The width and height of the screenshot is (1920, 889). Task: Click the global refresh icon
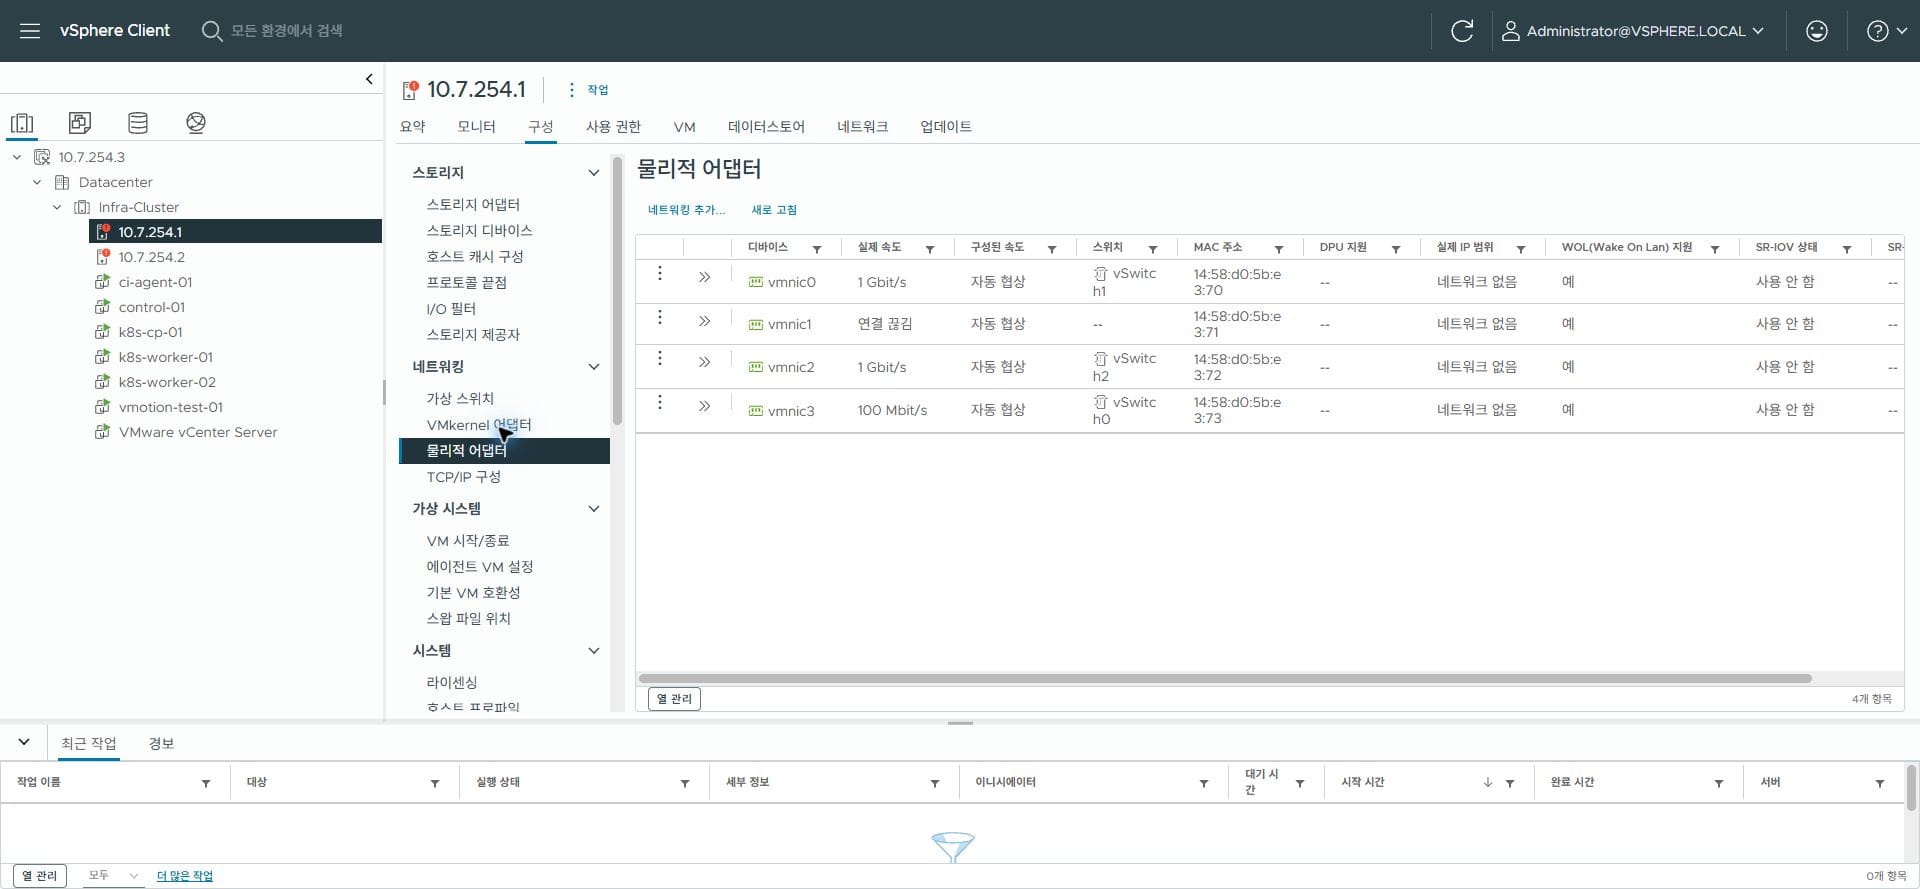coord(1462,31)
